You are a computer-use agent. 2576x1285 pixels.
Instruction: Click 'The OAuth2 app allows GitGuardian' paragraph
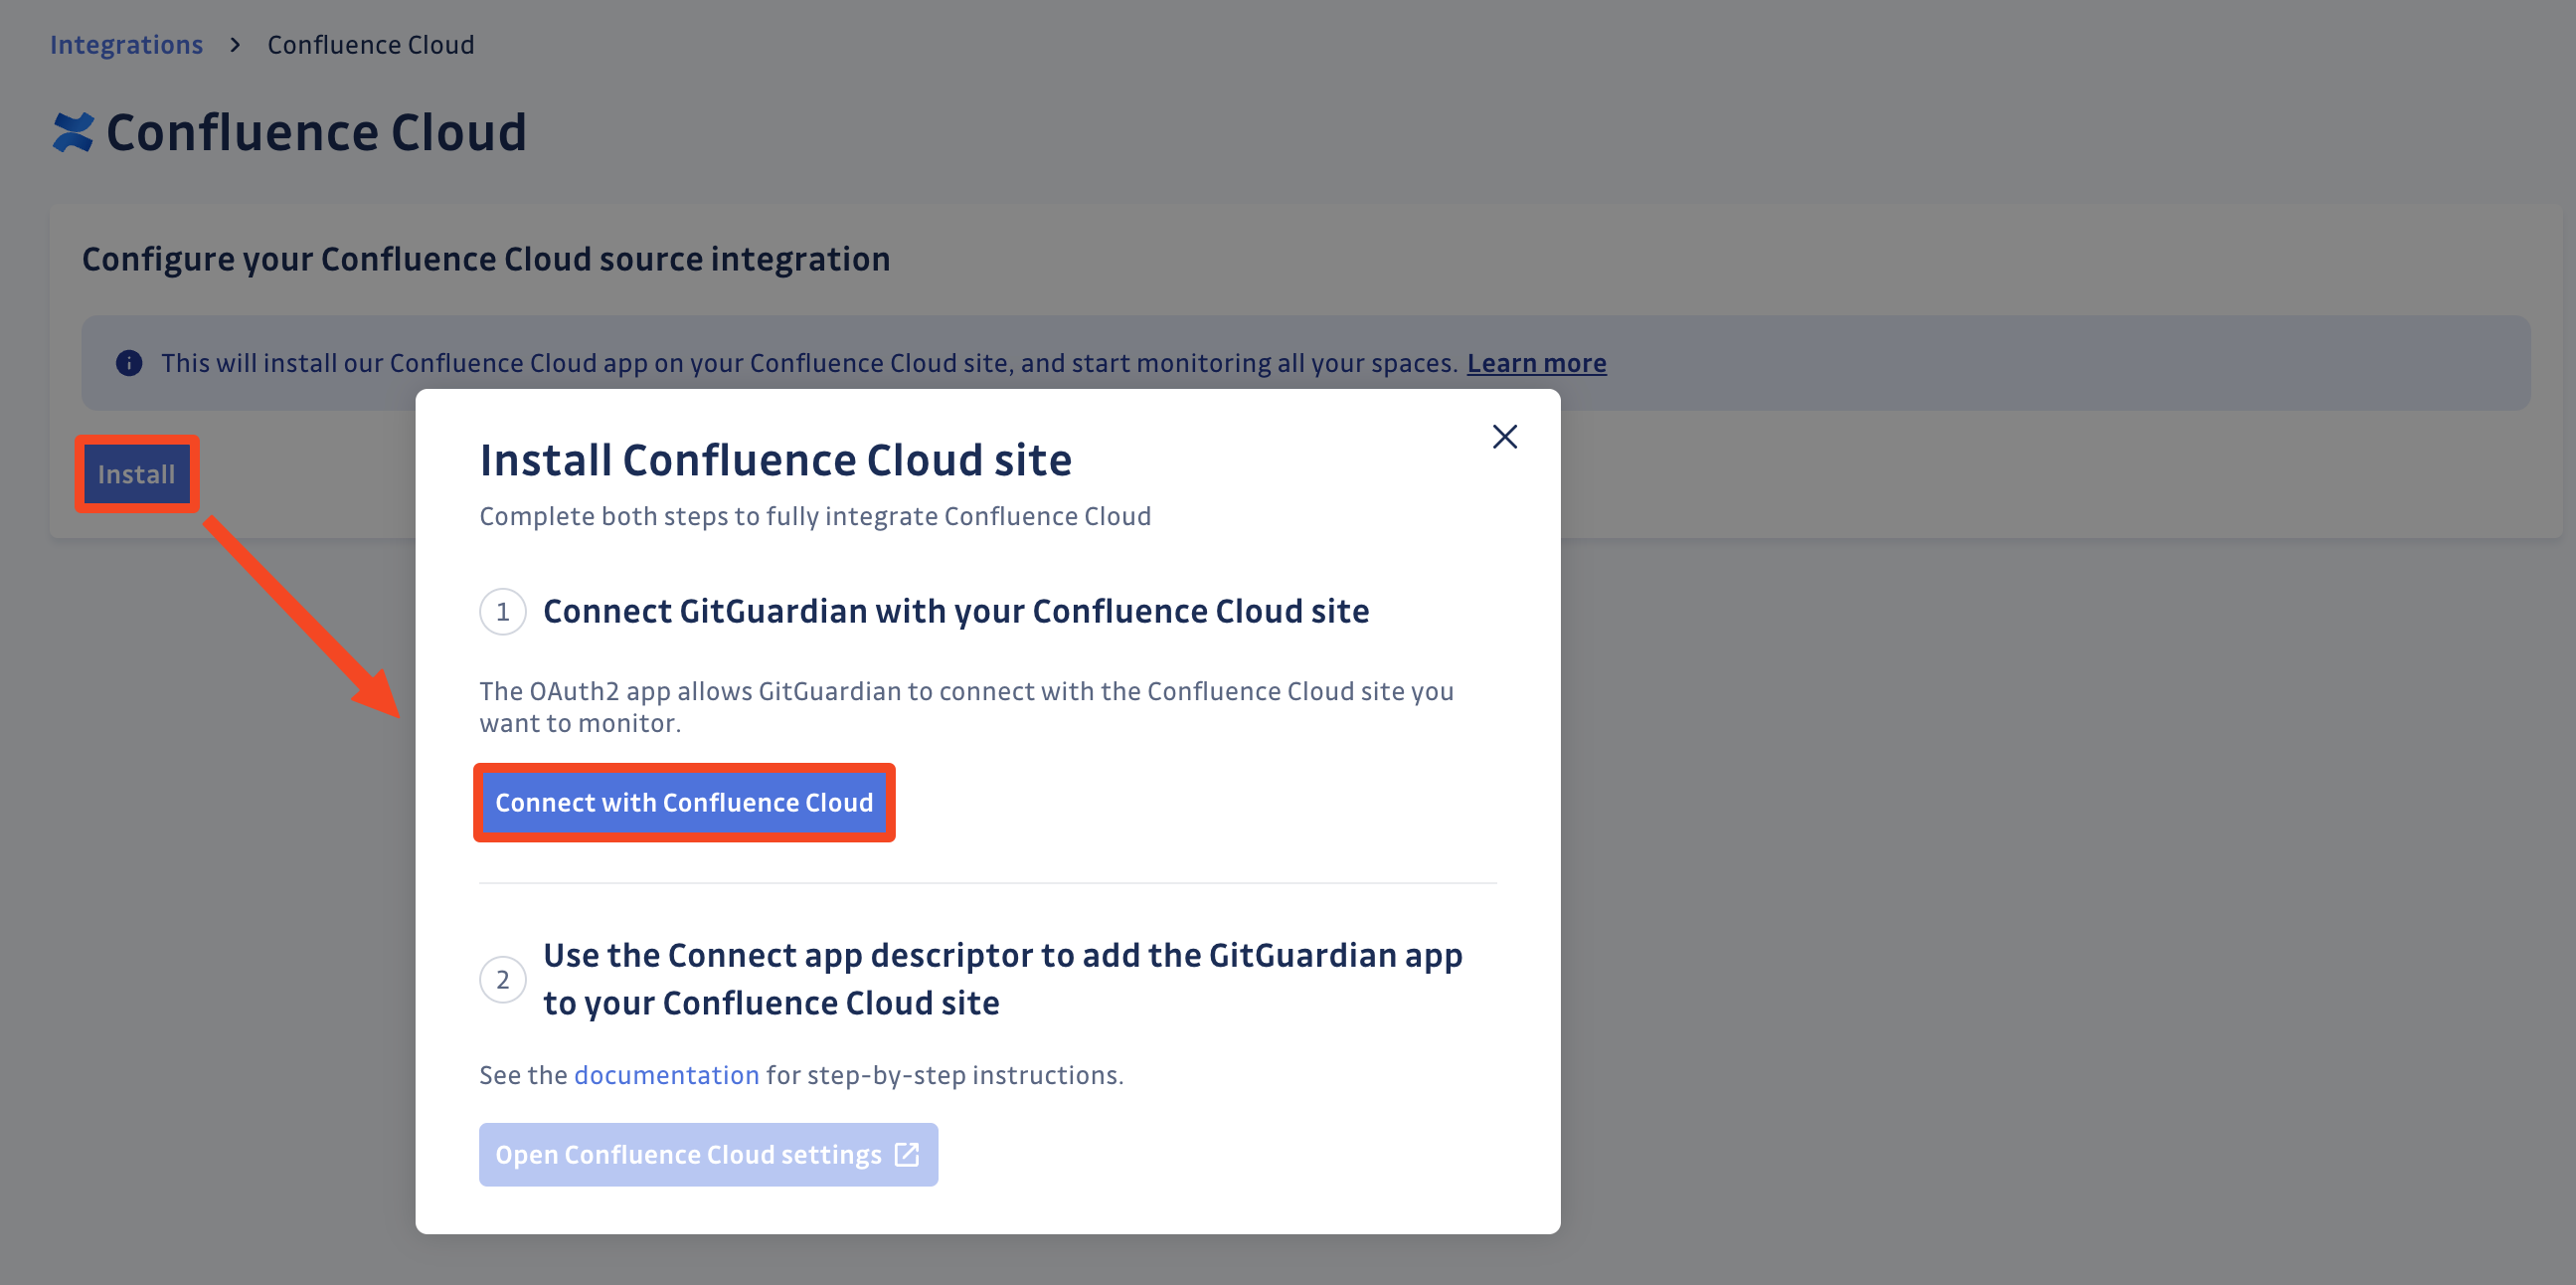966,707
